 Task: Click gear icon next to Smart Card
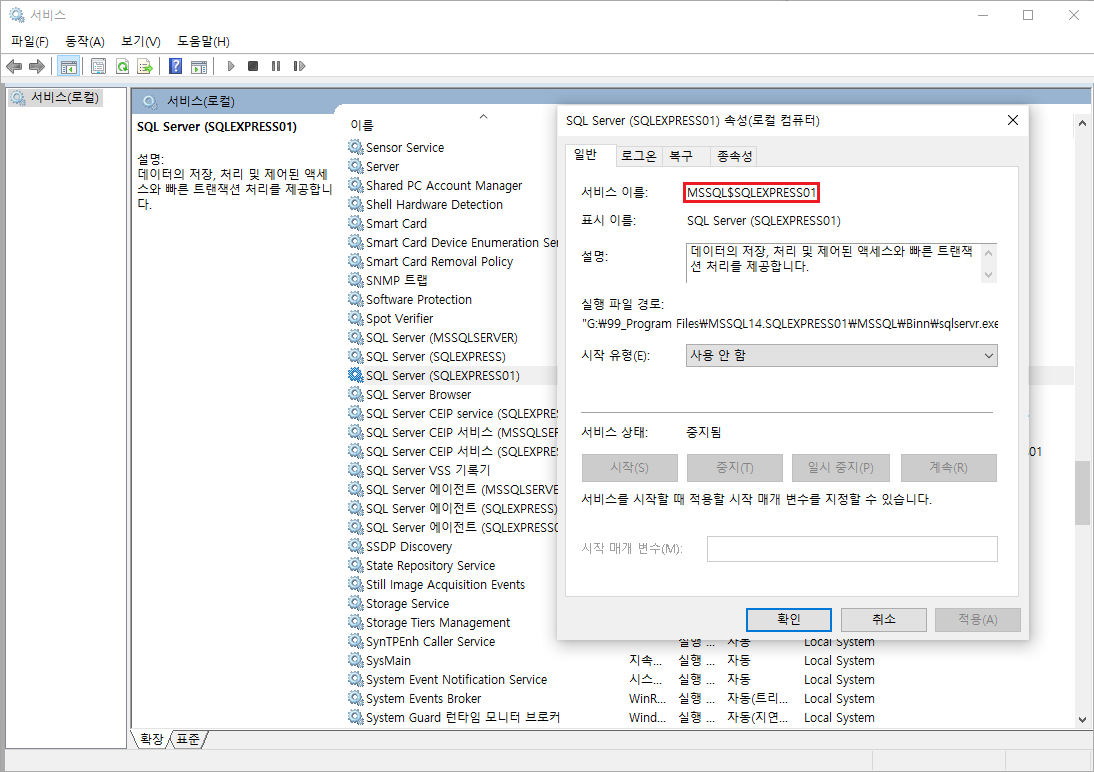[356, 223]
